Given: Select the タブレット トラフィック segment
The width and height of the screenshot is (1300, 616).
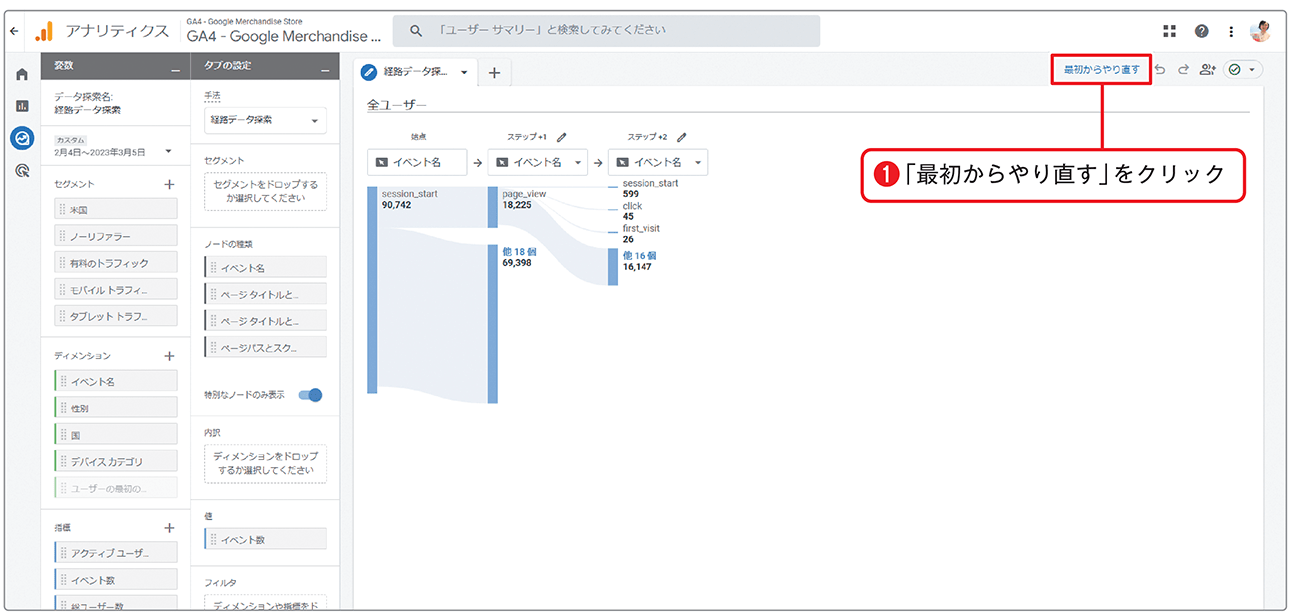Looking at the screenshot, I should [x=117, y=316].
